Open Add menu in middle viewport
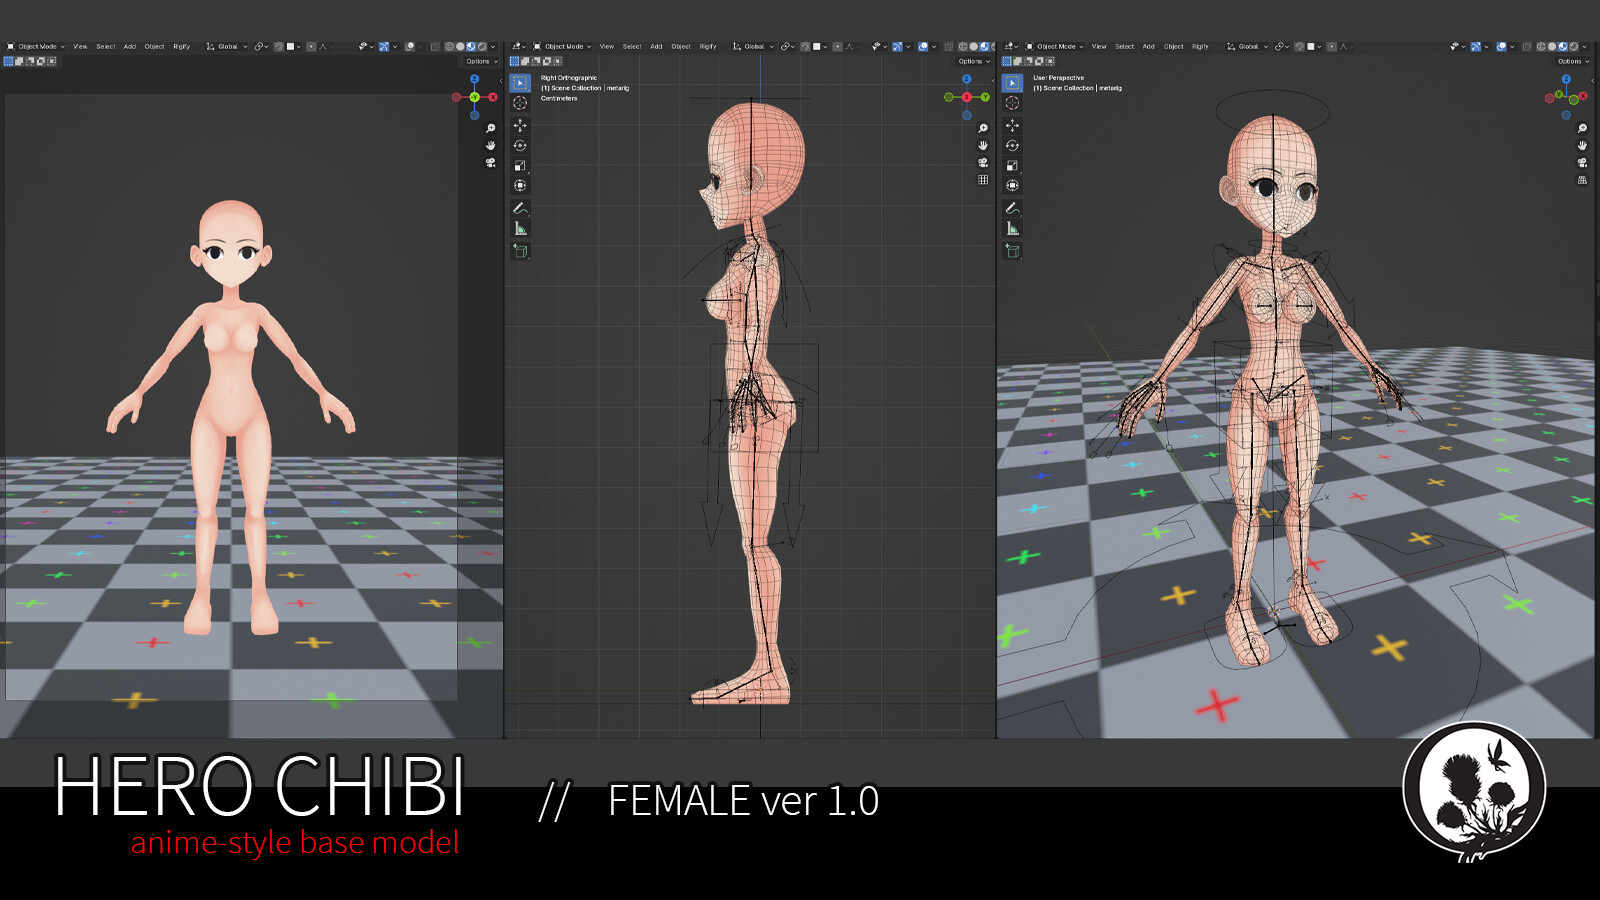1600x900 pixels. click(656, 46)
